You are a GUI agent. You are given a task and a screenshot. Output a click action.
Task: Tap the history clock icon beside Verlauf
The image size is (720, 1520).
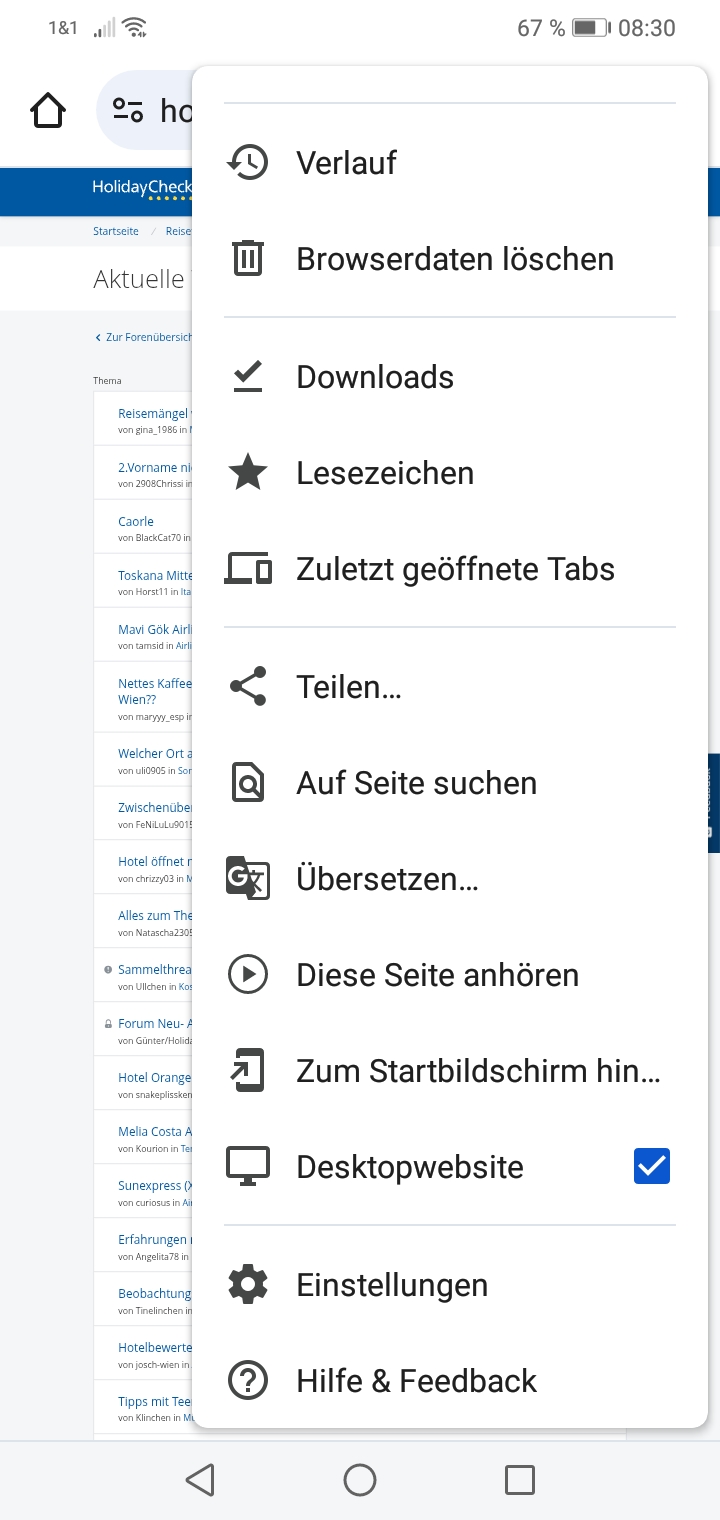pyautogui.click(x=248, y=162)
